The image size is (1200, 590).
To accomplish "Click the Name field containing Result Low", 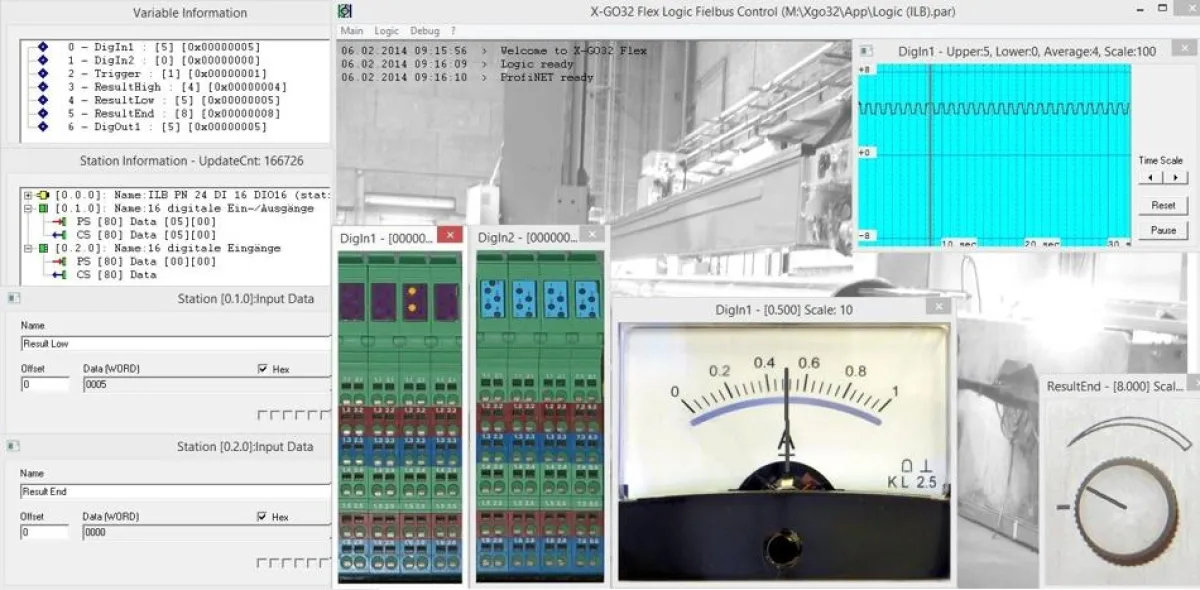I will [x=175, y=343].
